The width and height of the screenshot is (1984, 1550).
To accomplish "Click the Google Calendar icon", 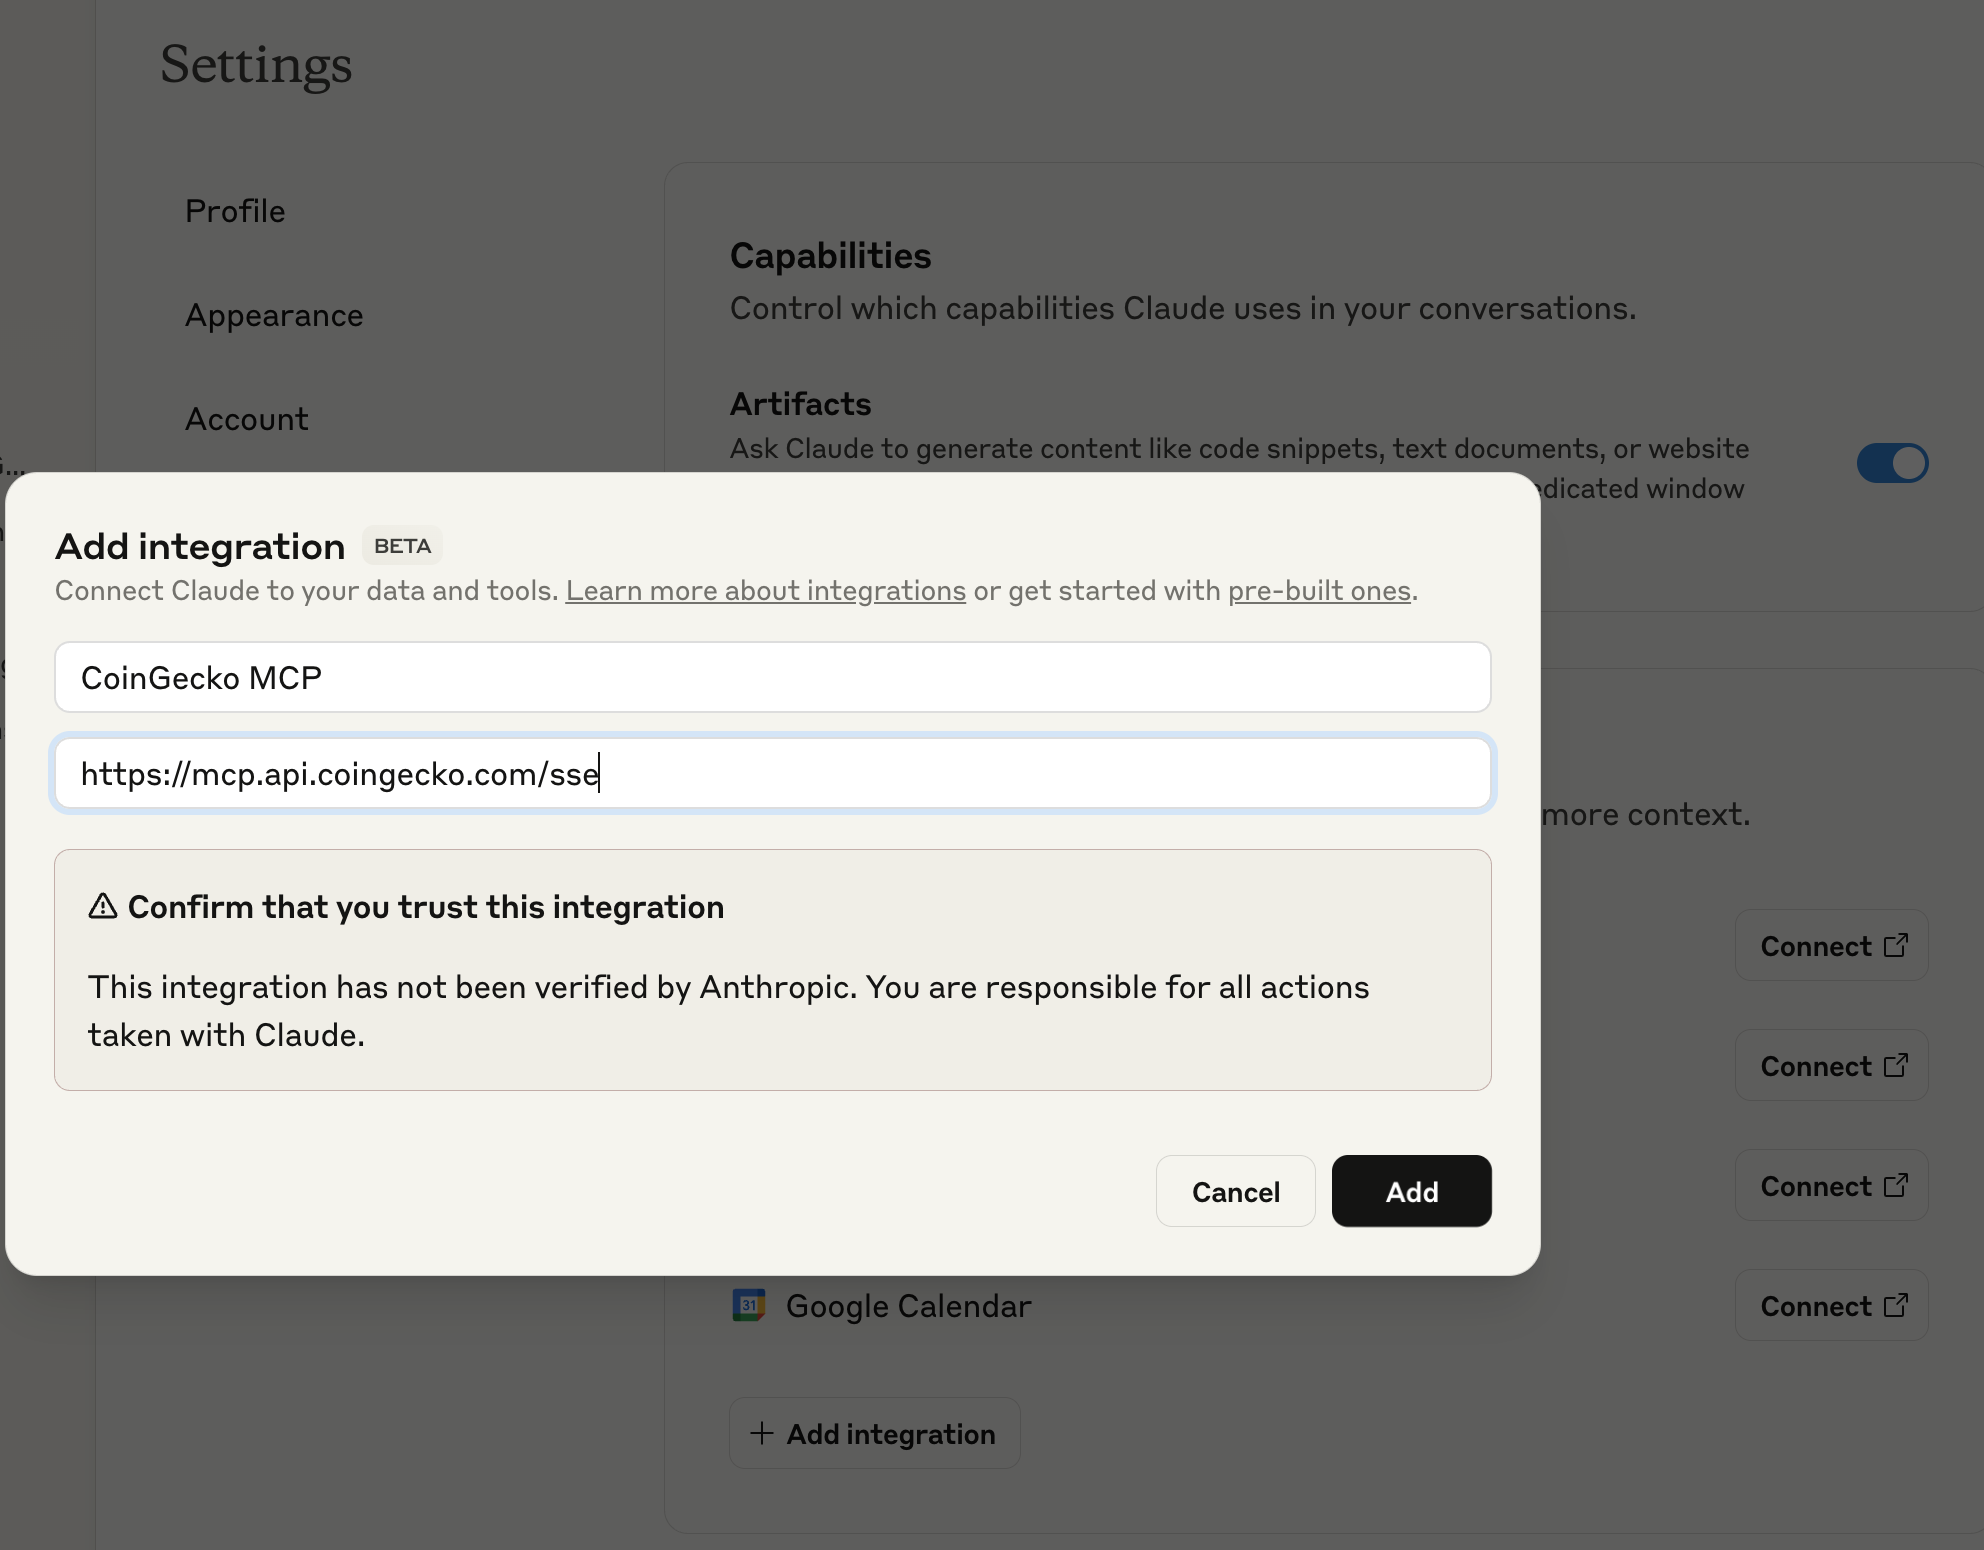I will pyautogui.click(x=749, y=1305).
